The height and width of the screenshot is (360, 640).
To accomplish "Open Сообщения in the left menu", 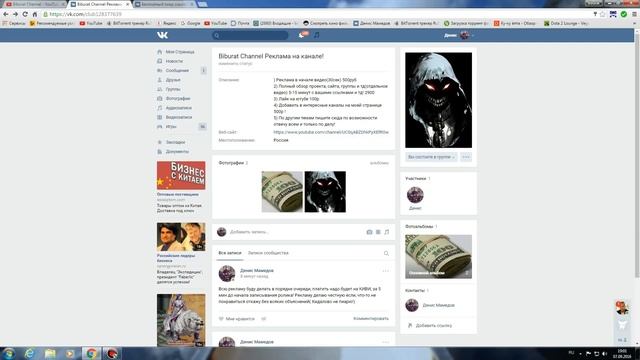I will 177,71.
